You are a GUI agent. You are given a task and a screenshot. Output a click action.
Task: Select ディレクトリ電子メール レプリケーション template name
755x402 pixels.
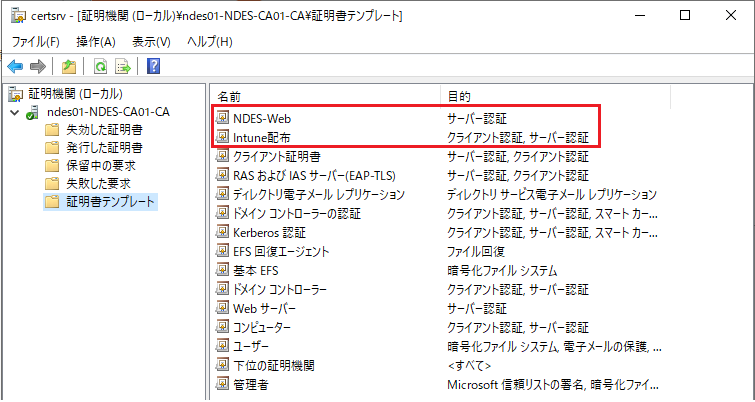(319, 195)
